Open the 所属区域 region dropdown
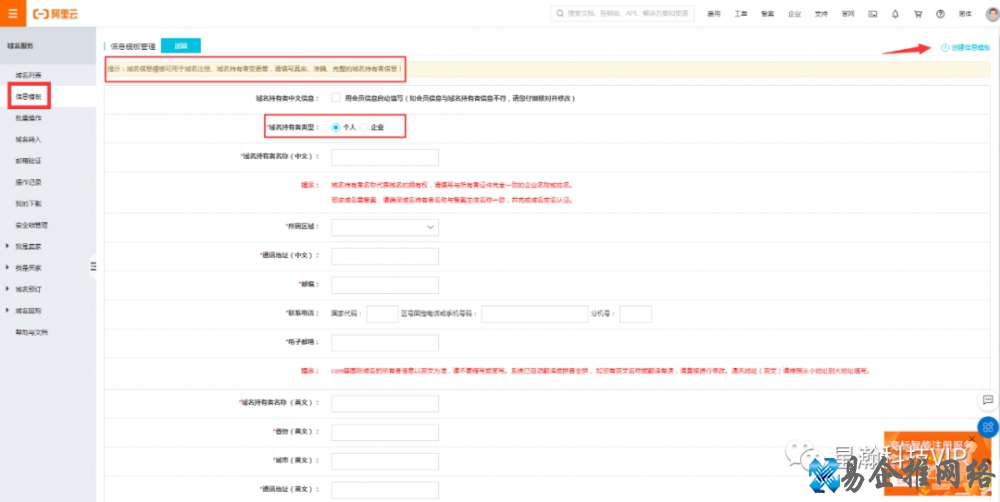 [385, 227]
